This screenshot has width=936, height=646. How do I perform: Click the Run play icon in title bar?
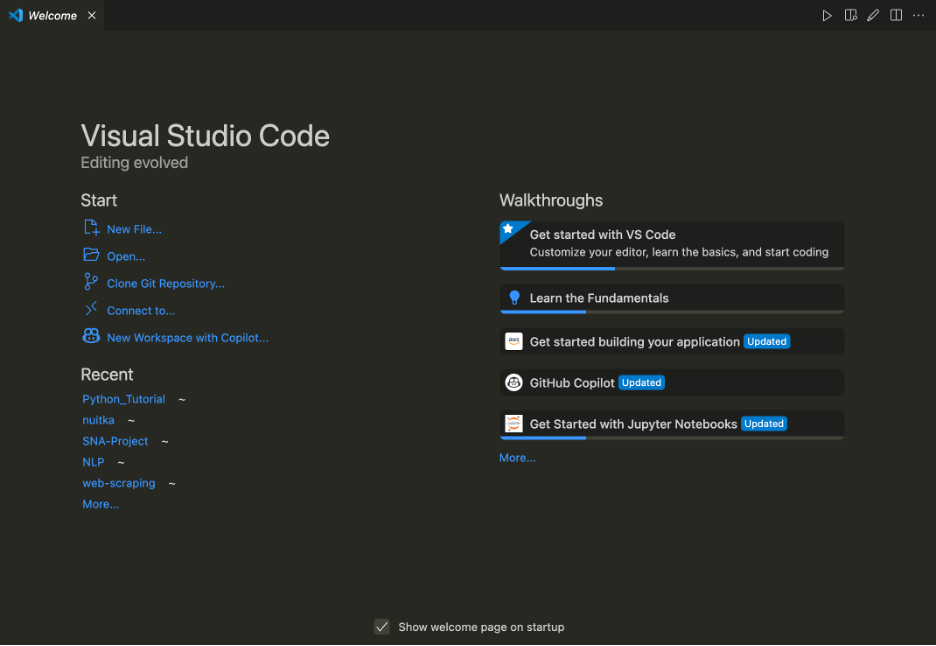click(827, 15)
